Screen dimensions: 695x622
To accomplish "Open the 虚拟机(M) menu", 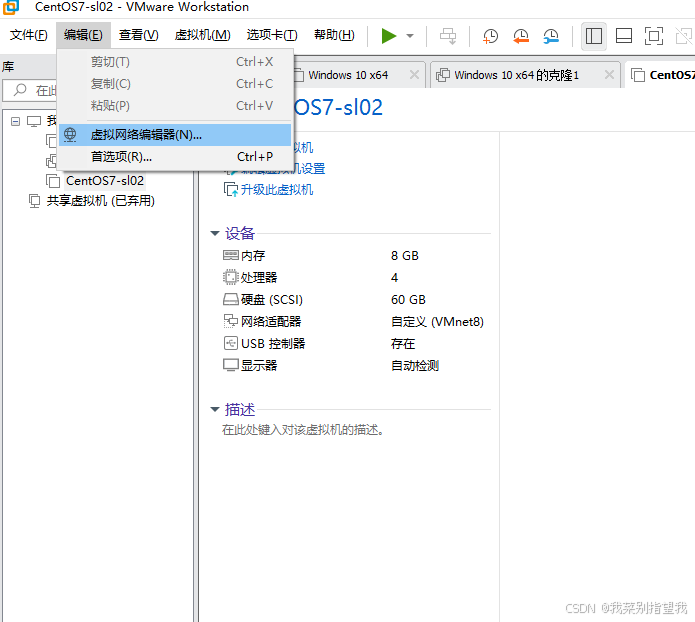I will pyautogui.click(x=203, y=35).
